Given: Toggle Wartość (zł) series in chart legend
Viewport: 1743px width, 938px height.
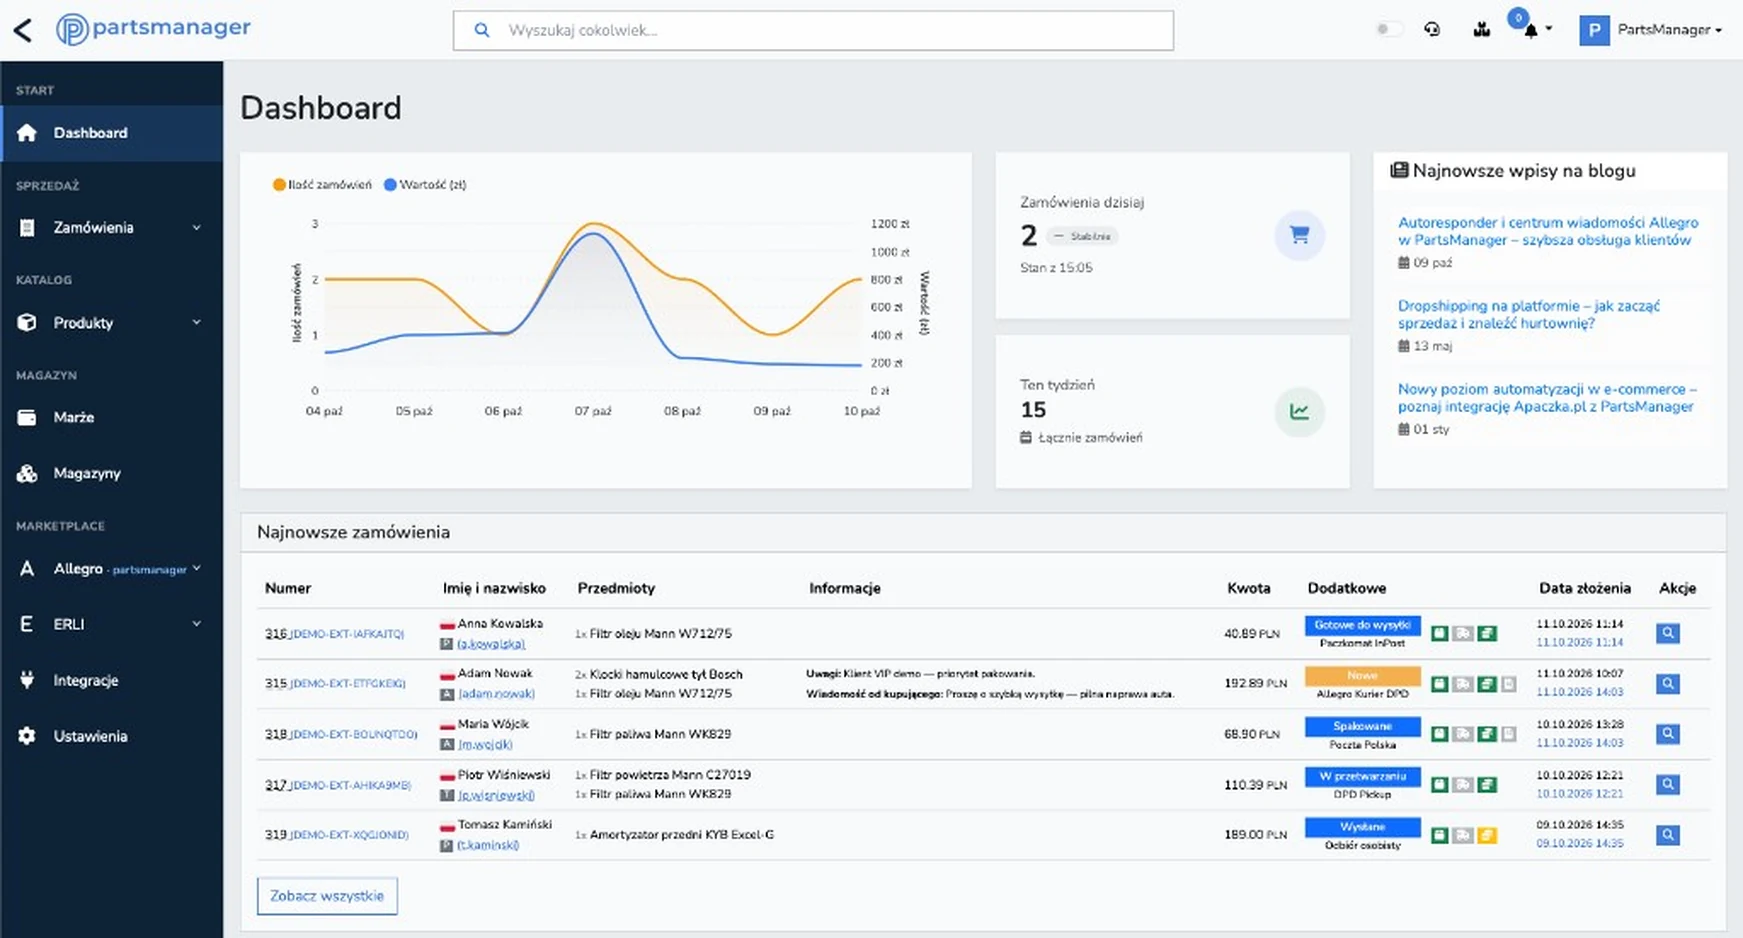Looking at the screenshot, I should point(425,185).
